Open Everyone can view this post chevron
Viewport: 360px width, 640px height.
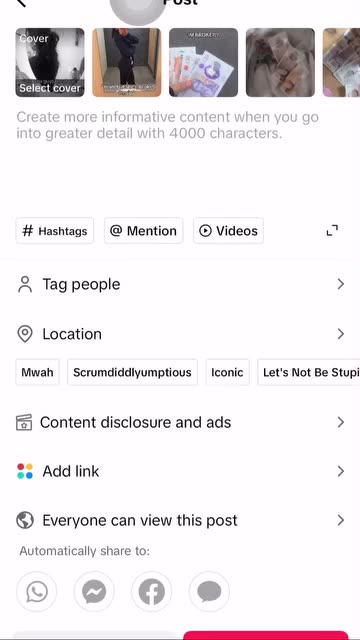(x=341, y=520)
